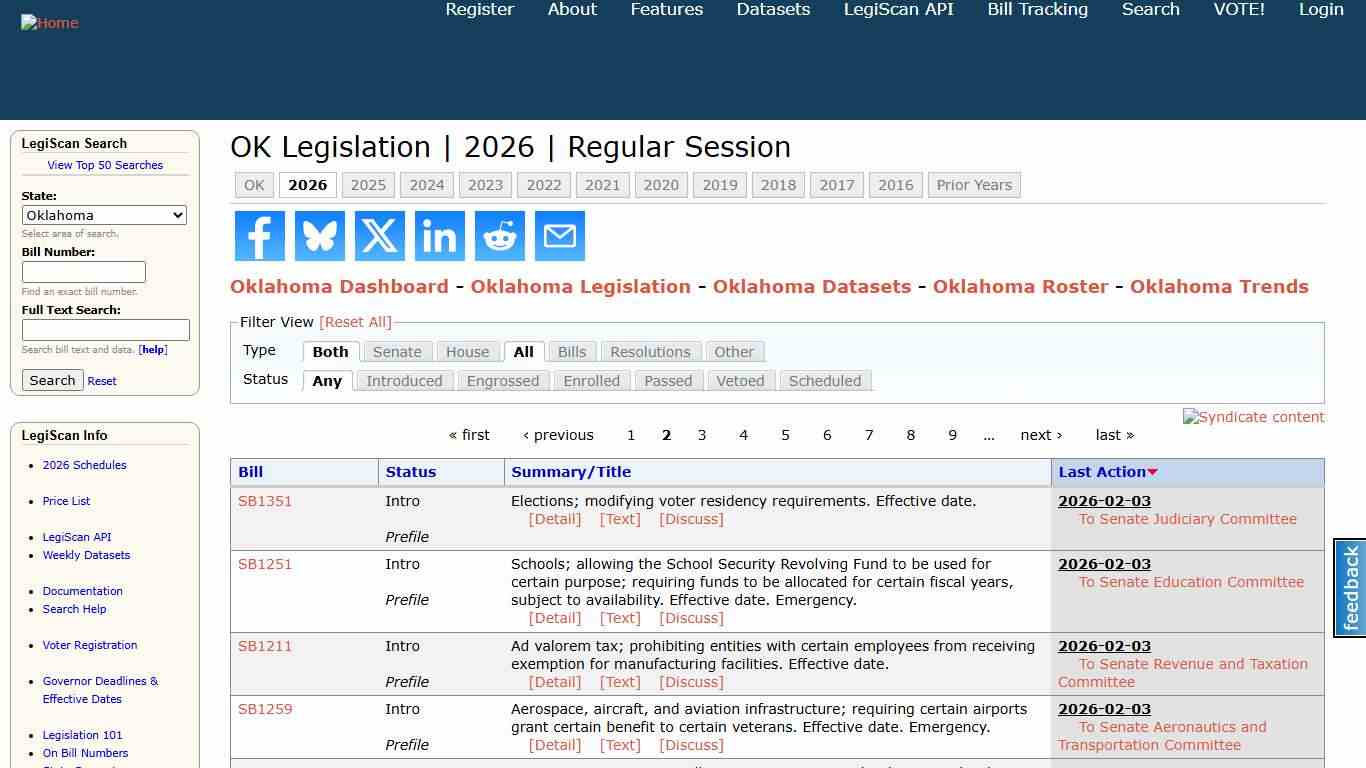1366x768 pixels.
Task: Filter status to Introduced
Action: [404, 380]
